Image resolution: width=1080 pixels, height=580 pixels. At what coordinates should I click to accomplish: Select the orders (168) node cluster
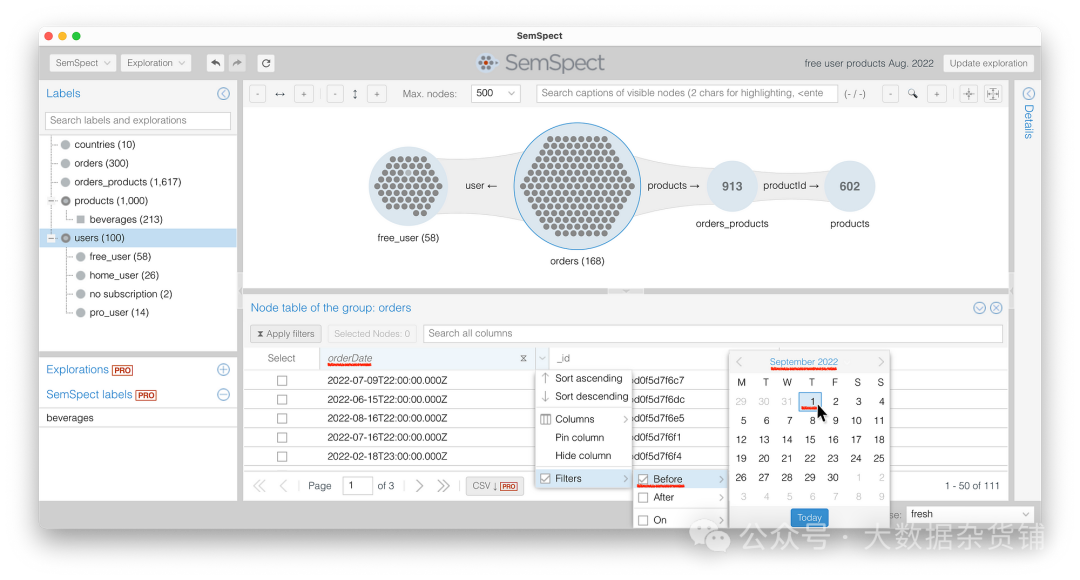point(577,186)
